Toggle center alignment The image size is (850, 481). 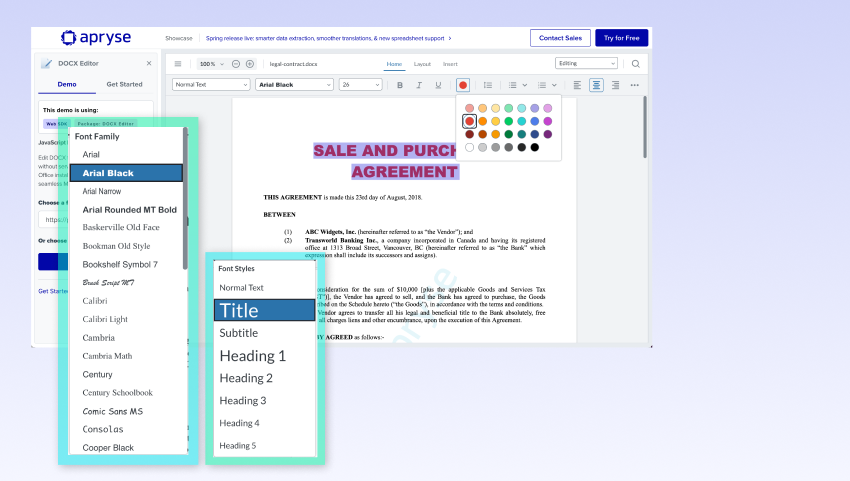(x=596, y=85)
